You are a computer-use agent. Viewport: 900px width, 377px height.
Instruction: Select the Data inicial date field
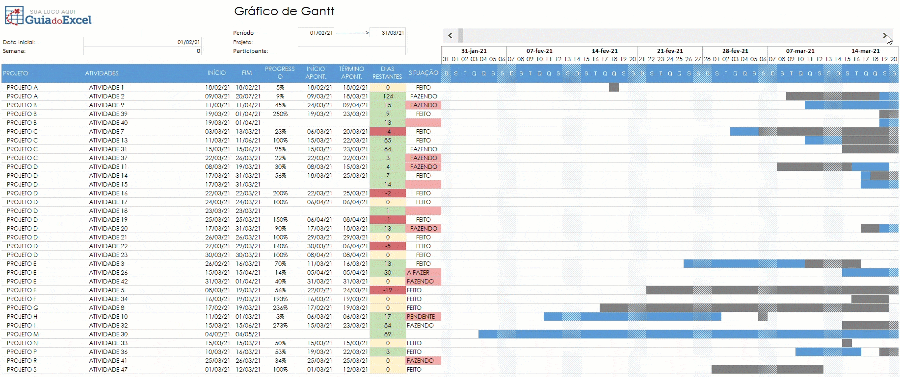pyautogui.click(x=142, y=41)
